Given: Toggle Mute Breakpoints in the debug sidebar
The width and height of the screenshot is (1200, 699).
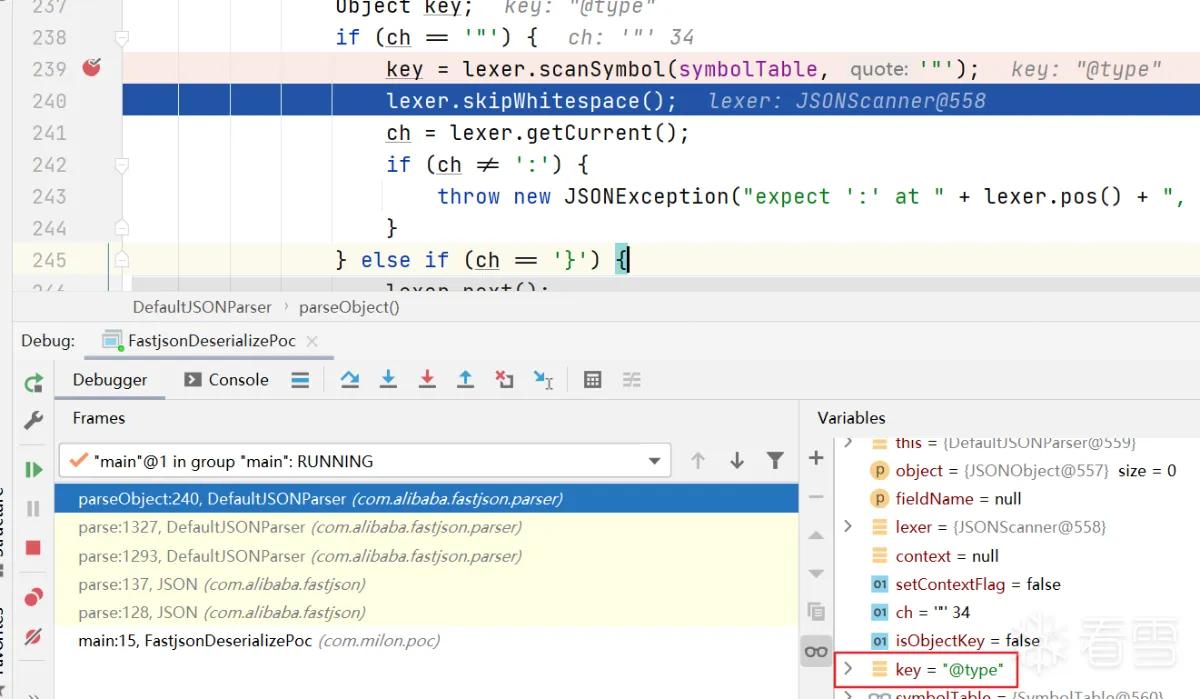Looking at the screenshot, I should [33, 637].
